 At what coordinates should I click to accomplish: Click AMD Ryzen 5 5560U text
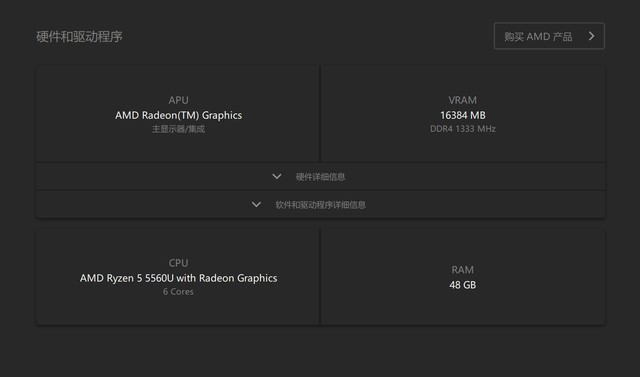pos(127,278)
